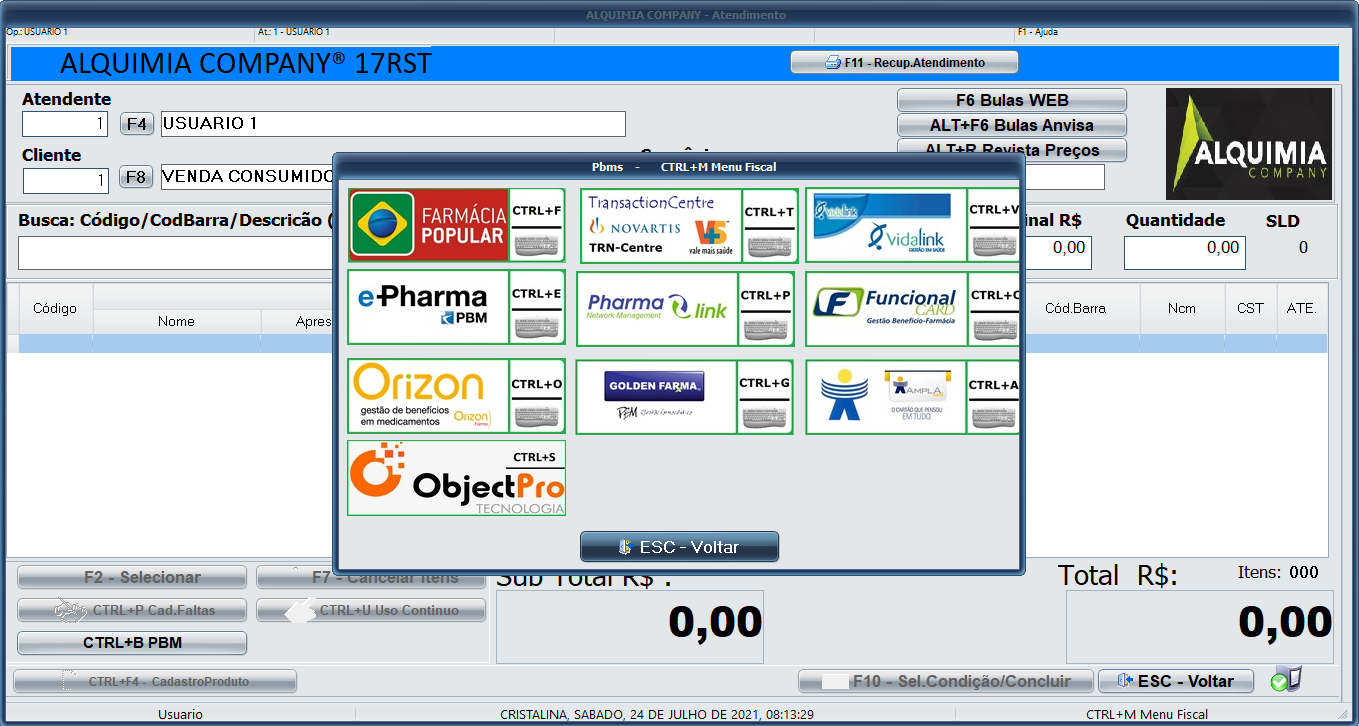Click the CTRL+V keyboard shortcut tile

(x=993, y=225)
